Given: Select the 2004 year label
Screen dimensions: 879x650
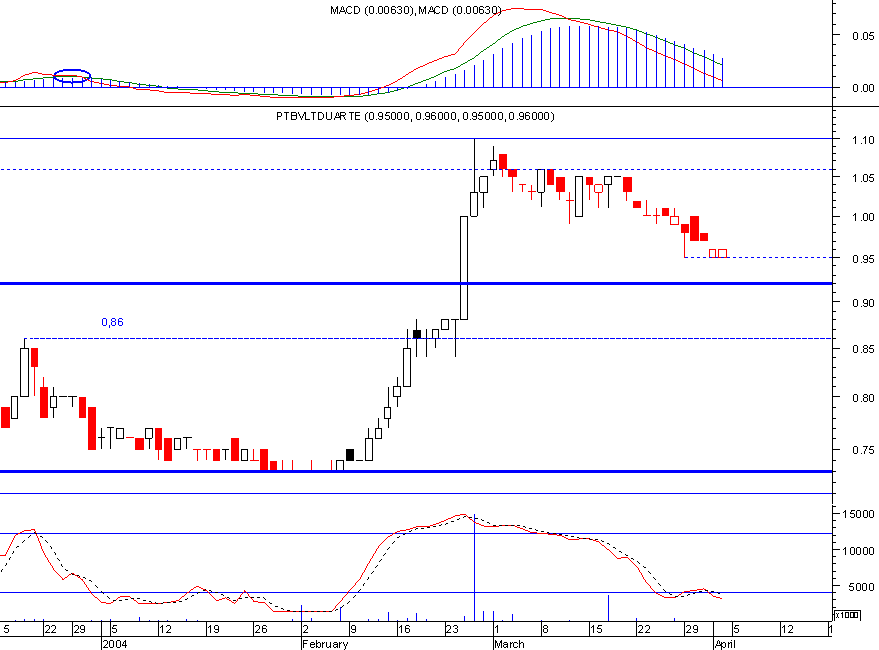Looking at the screenshot, I should [x=115, y=644].
